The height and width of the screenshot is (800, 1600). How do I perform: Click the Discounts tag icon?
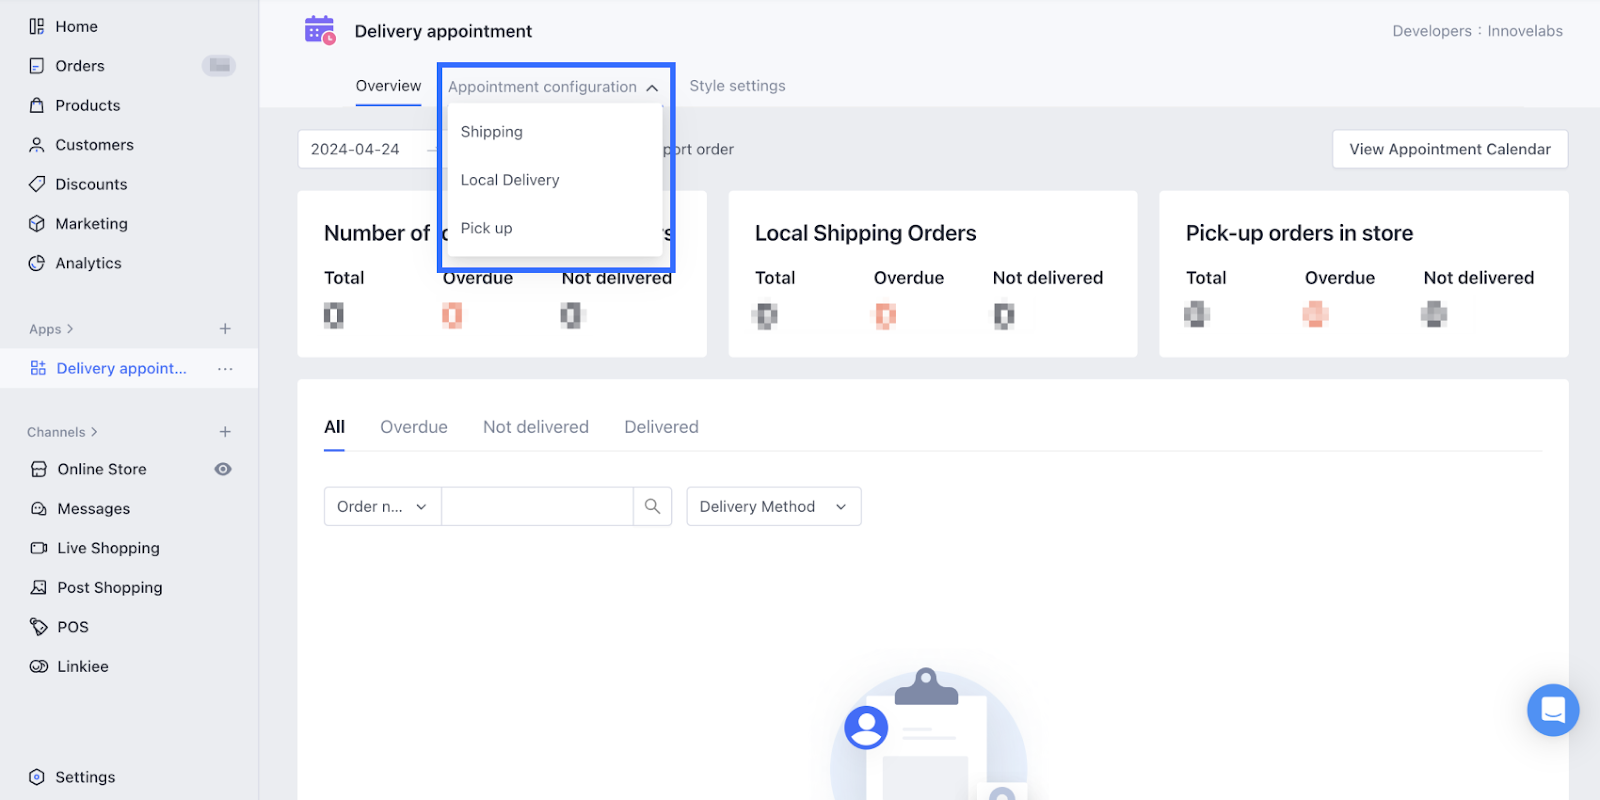37,184
